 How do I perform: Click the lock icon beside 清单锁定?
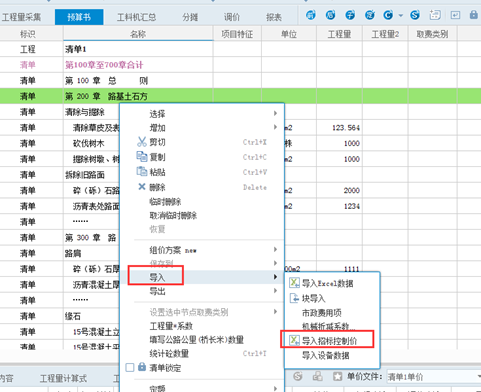click(142, 367)
